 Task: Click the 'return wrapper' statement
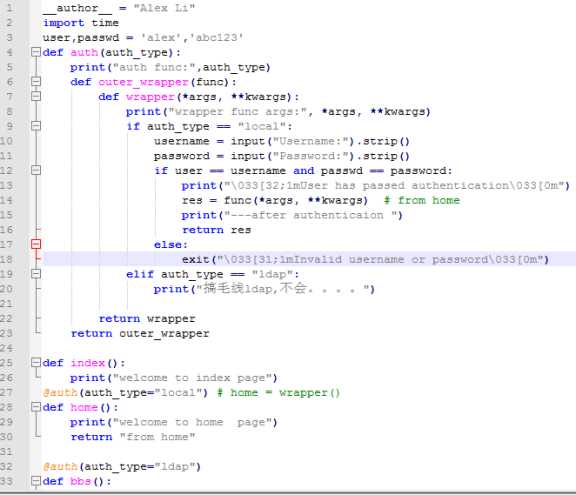point(147,319)
